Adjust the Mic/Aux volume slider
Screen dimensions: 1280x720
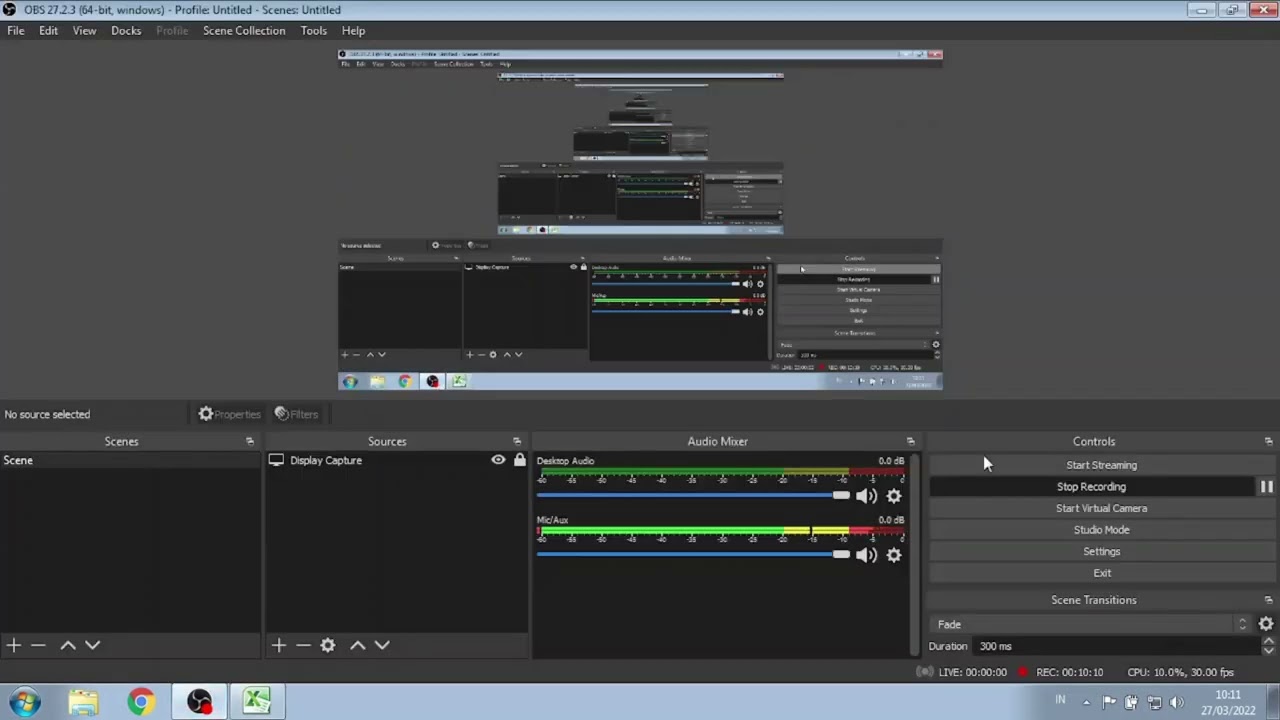694,555
